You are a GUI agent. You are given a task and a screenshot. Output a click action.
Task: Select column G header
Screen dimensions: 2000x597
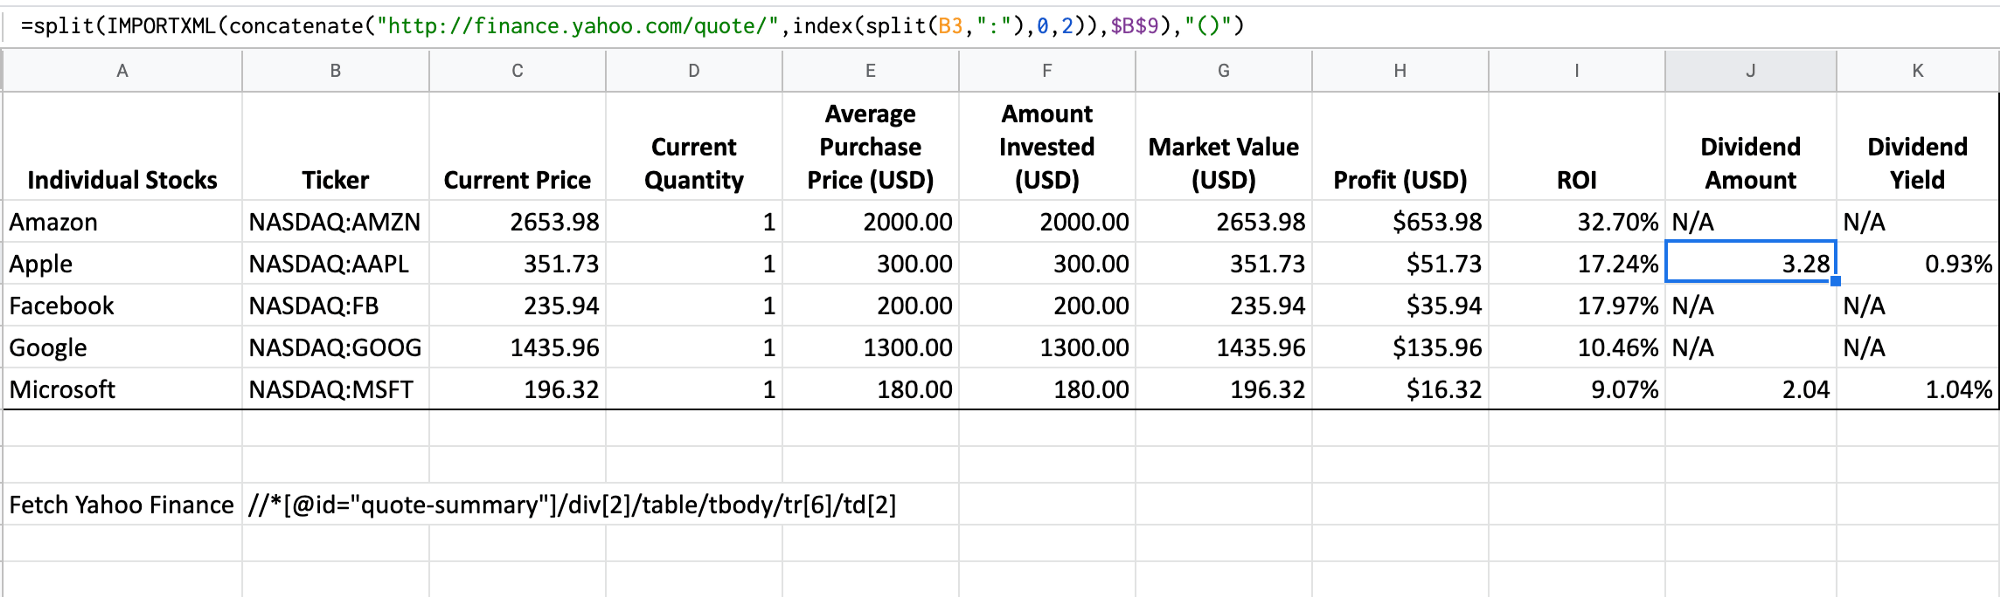(x=1224, y=71)
